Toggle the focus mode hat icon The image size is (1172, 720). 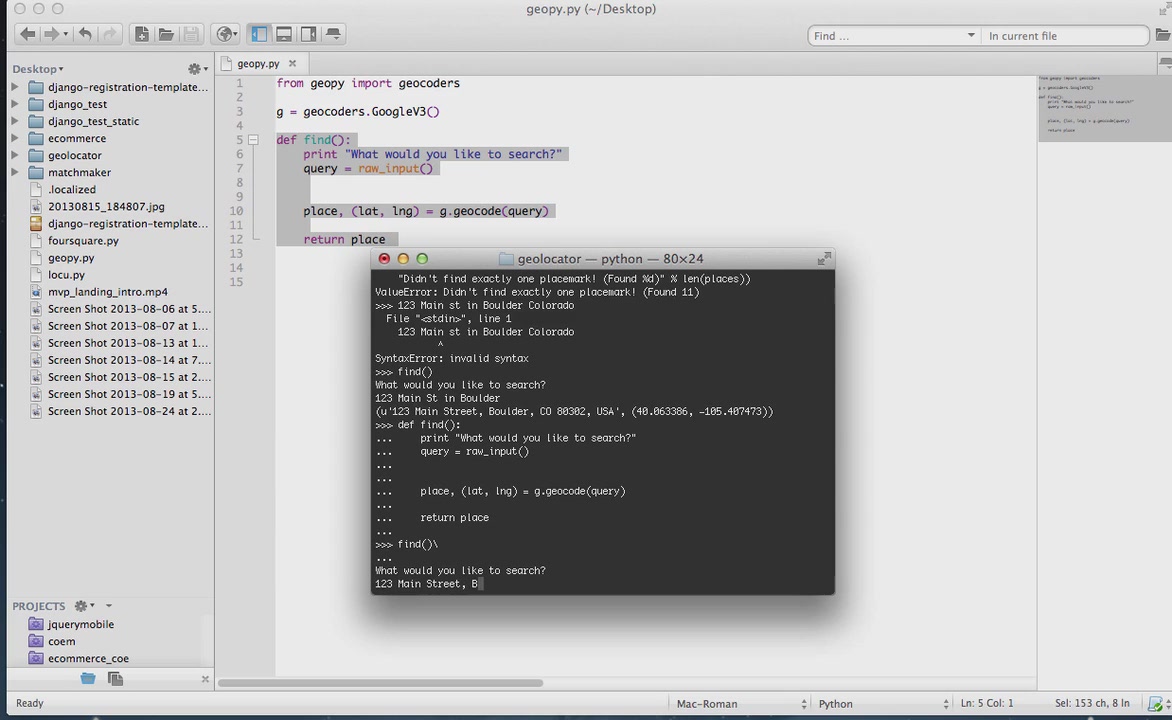tap(333, 34)
